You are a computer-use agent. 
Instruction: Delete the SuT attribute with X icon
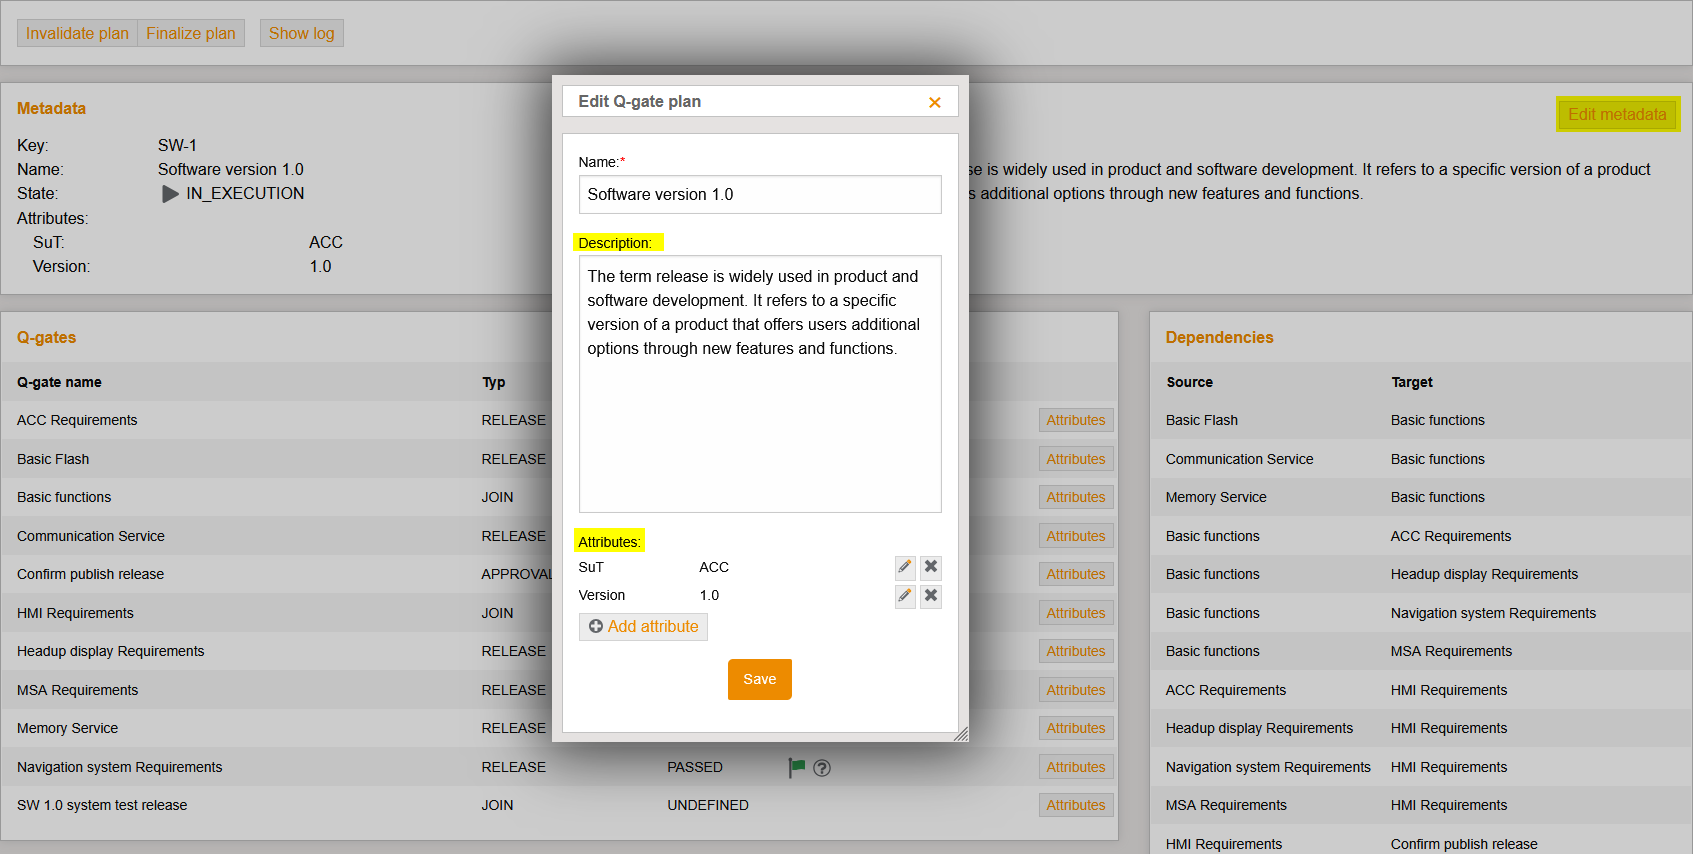(931, 567)
